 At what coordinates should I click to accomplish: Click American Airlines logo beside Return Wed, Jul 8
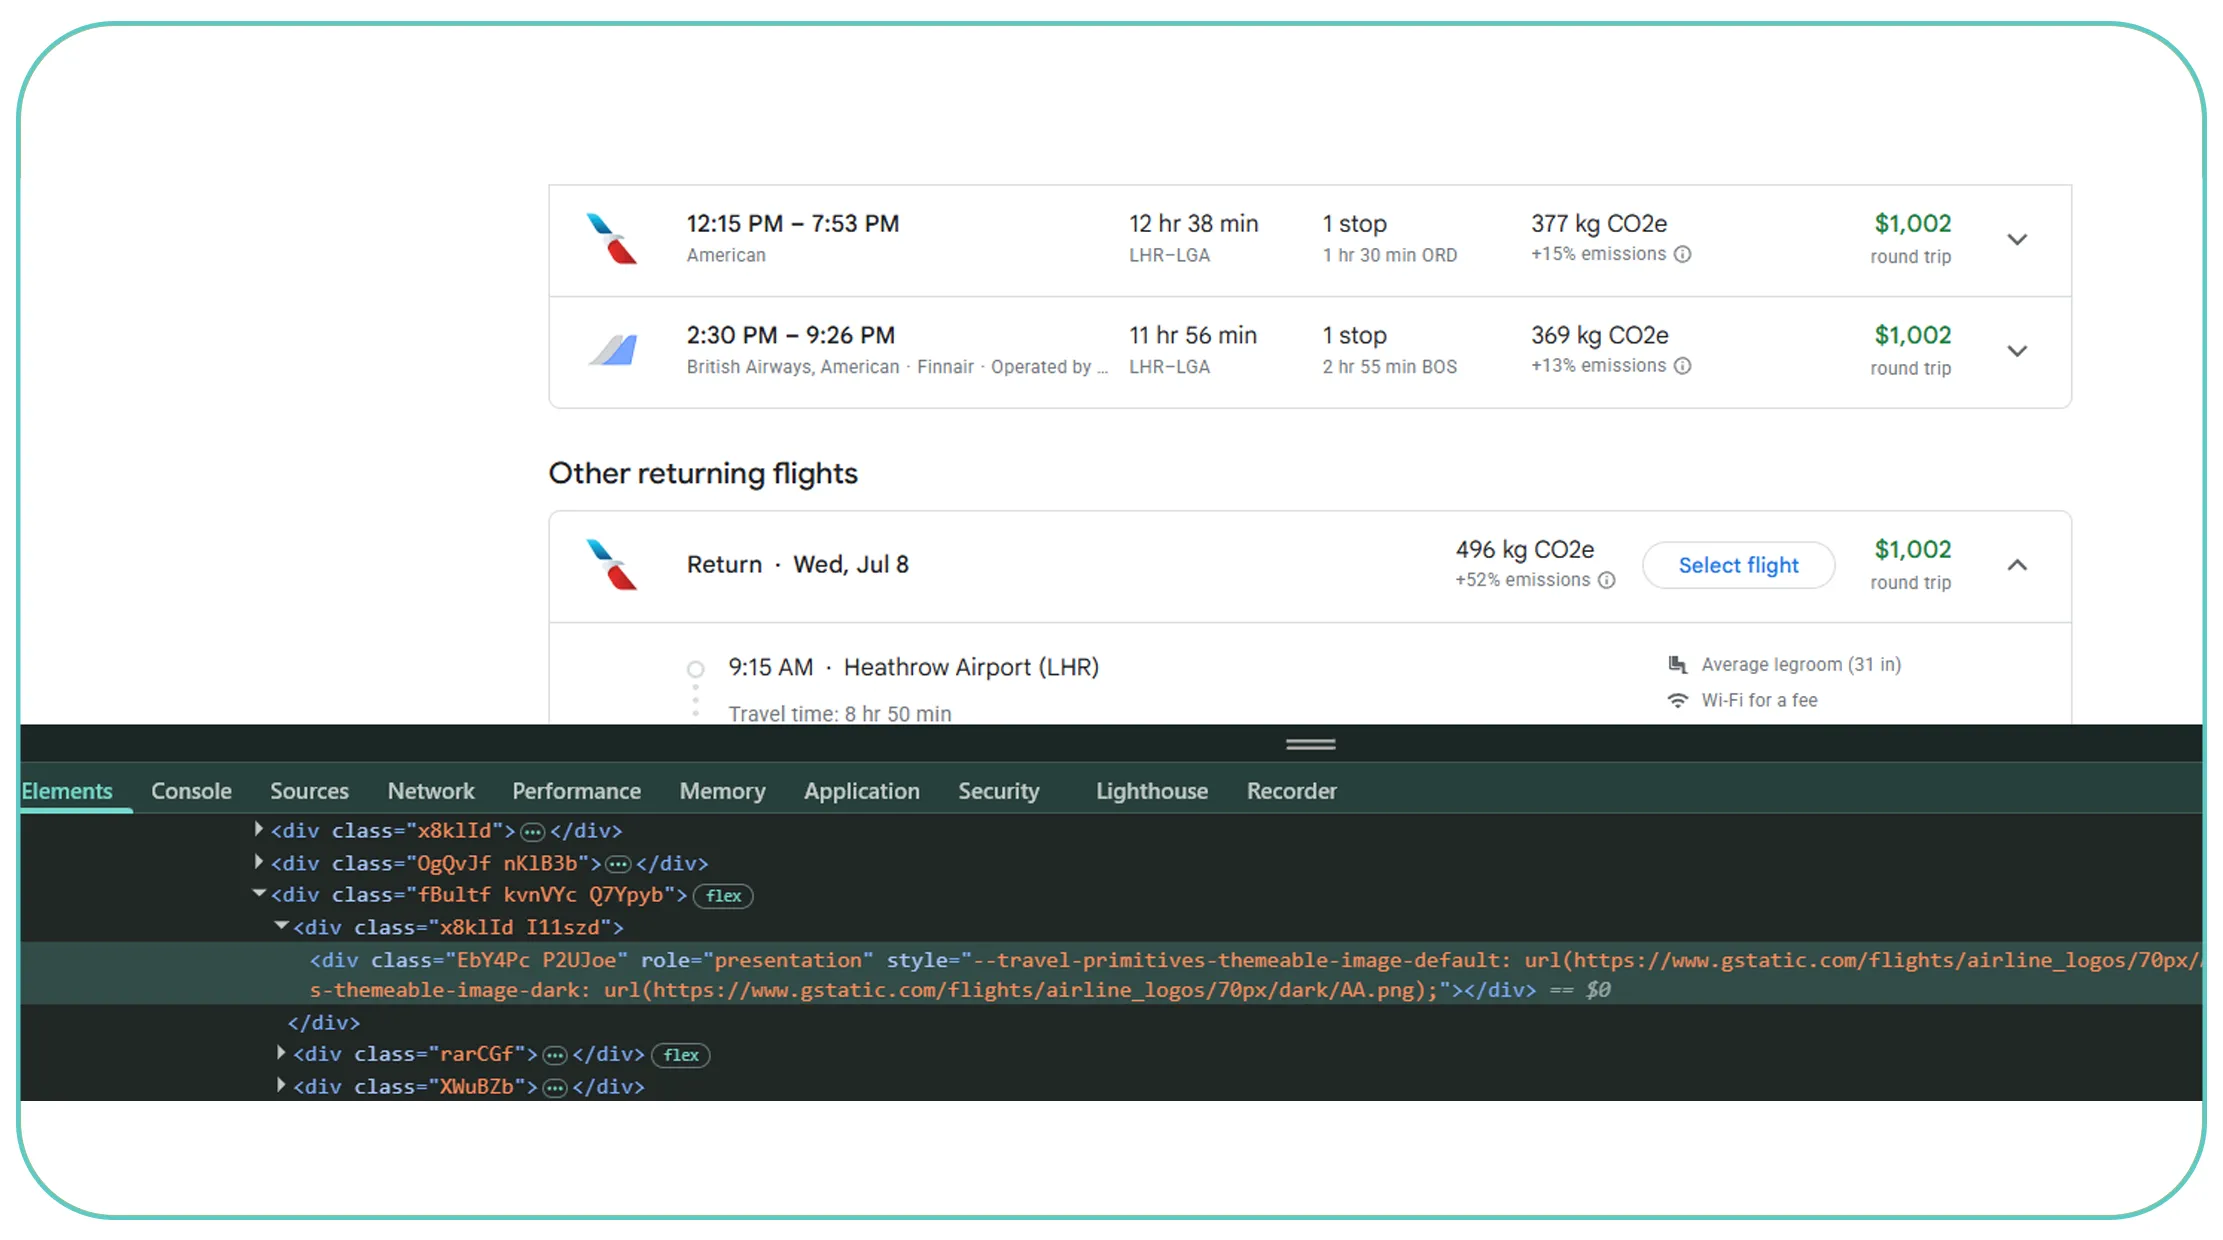[x=611, y=565]
